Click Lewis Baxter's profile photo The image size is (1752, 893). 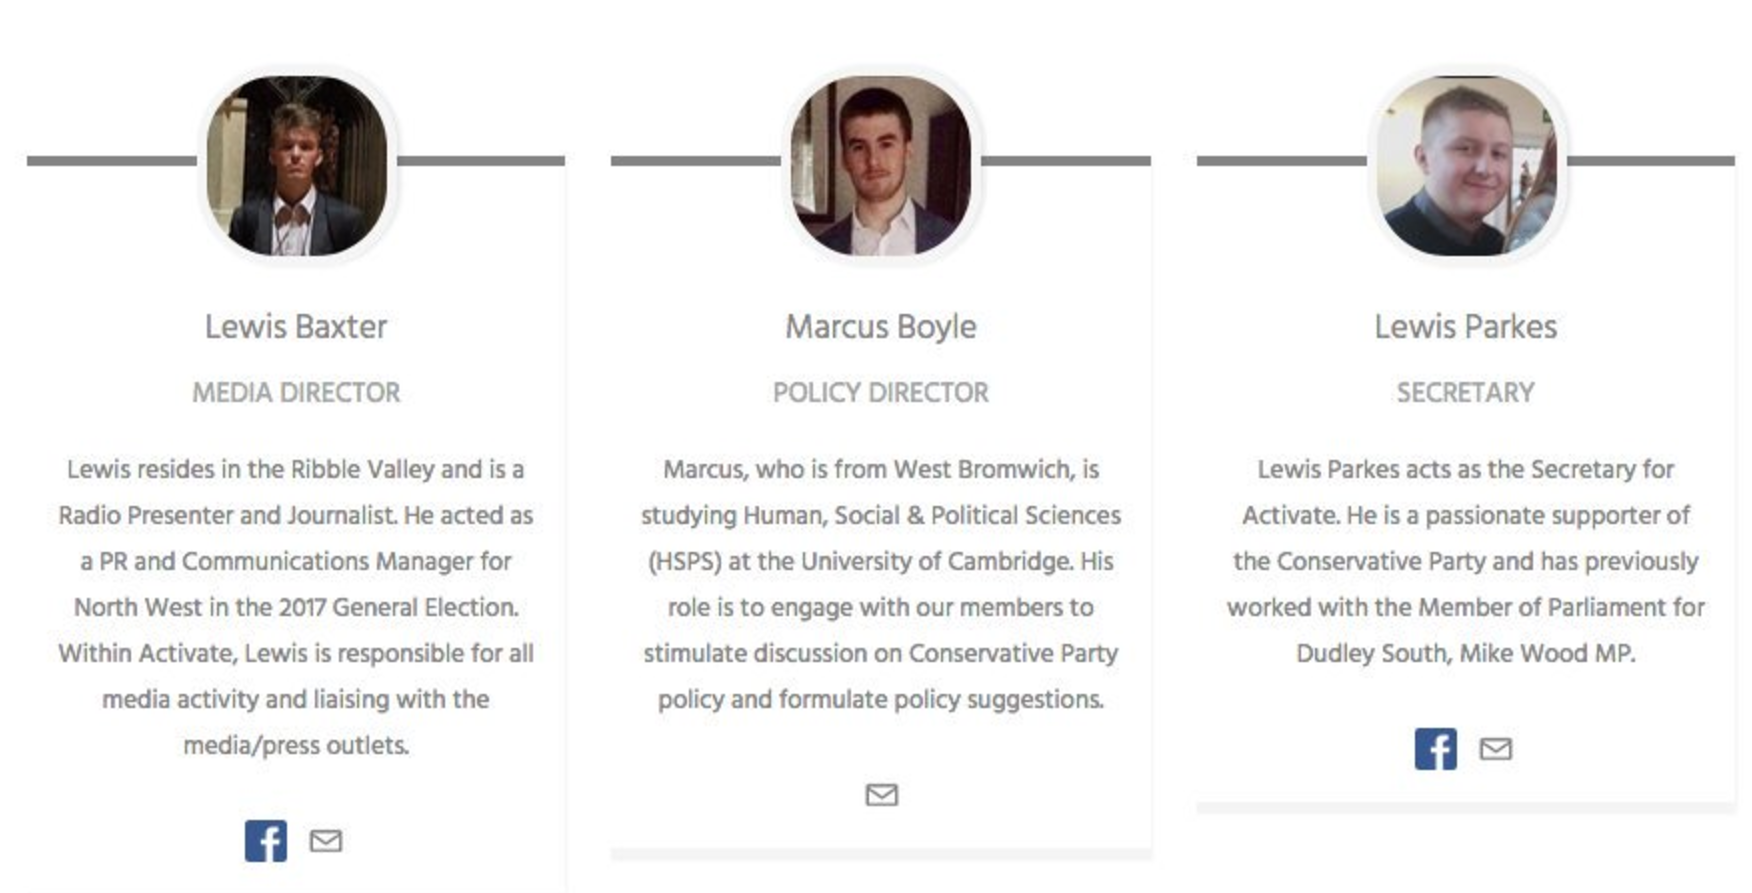coord(297,165)
